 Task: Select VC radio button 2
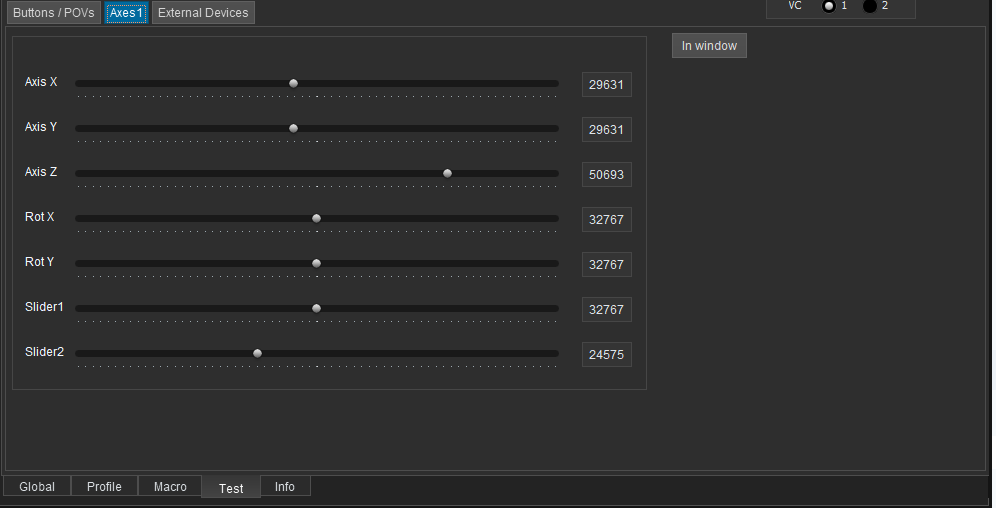pyautogui.click(x=870, y=6)
